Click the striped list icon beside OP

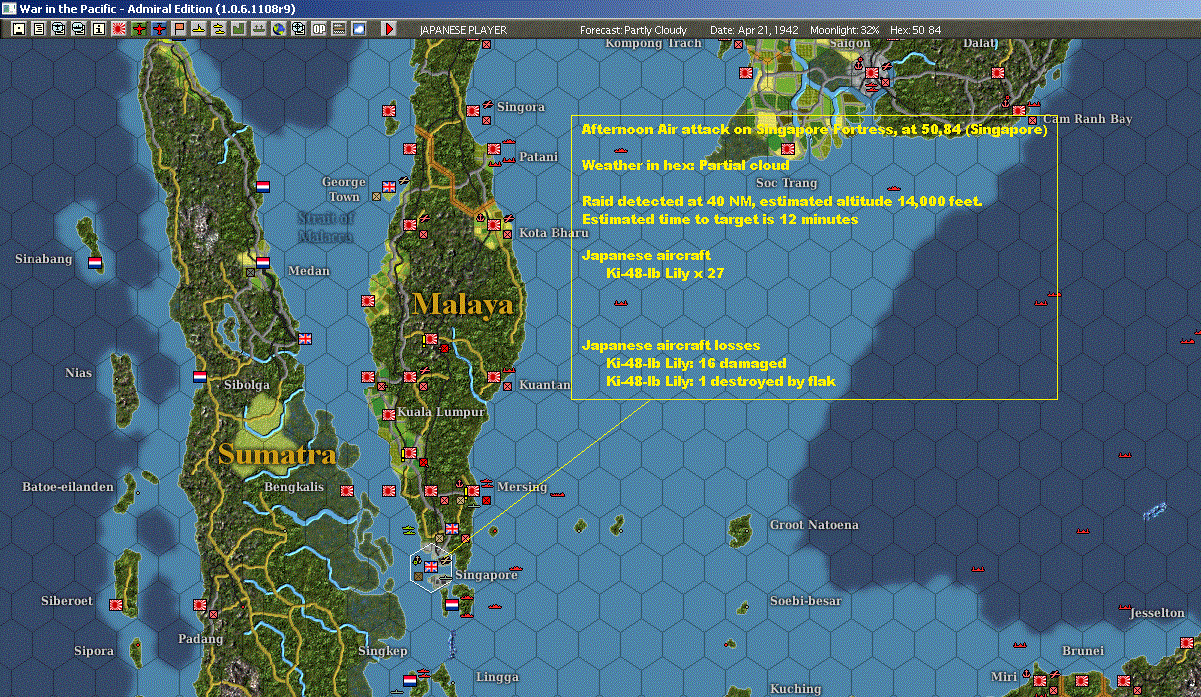pyautogui.click(x=338, y=29)
